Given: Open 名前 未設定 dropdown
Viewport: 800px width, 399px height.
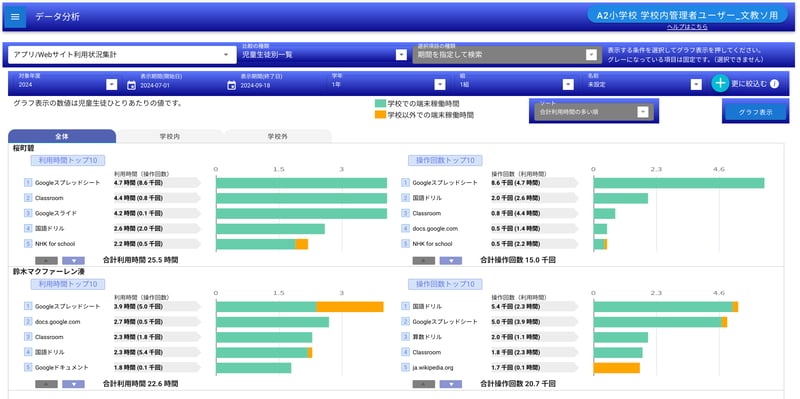Looking at the screenshot, I should 644,84.
